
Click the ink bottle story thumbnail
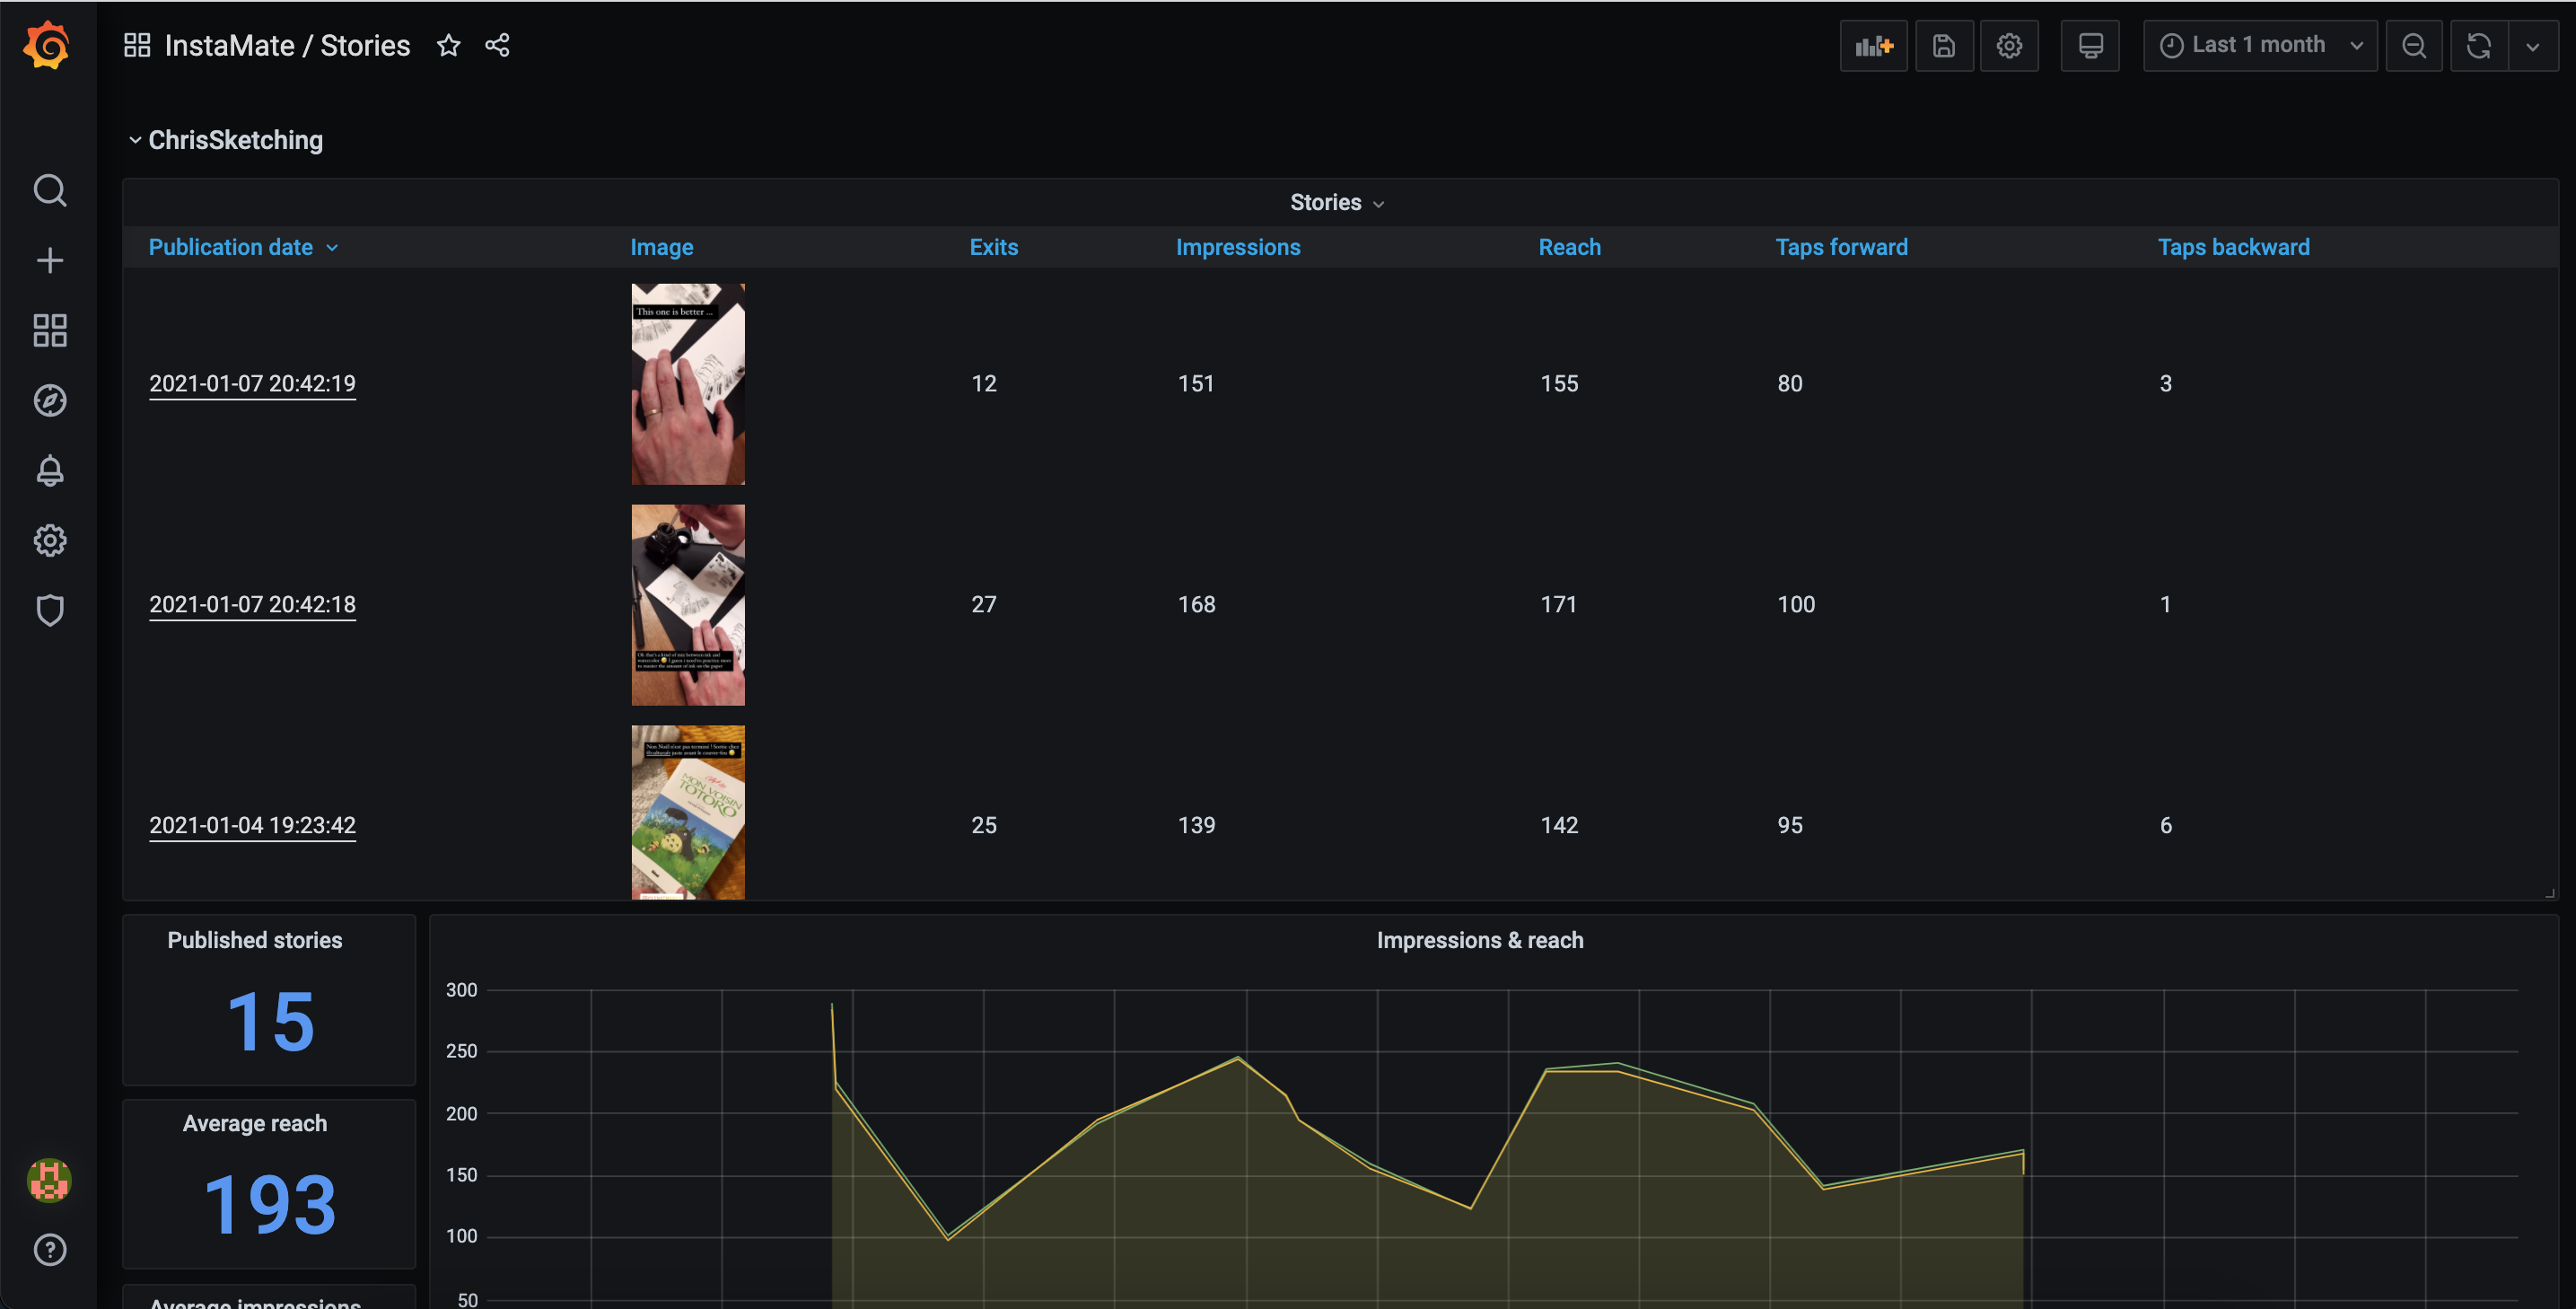(x=688, y=605)
